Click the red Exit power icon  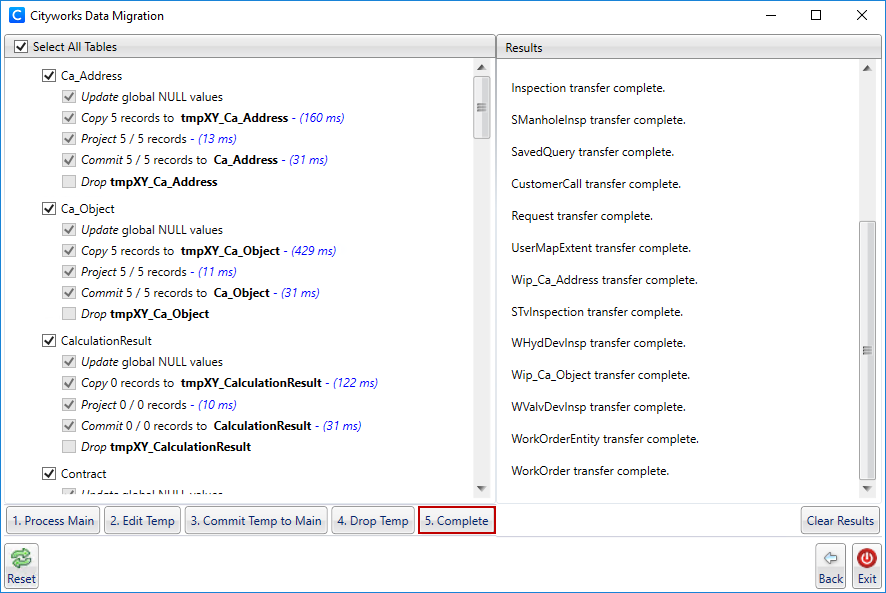866,558
